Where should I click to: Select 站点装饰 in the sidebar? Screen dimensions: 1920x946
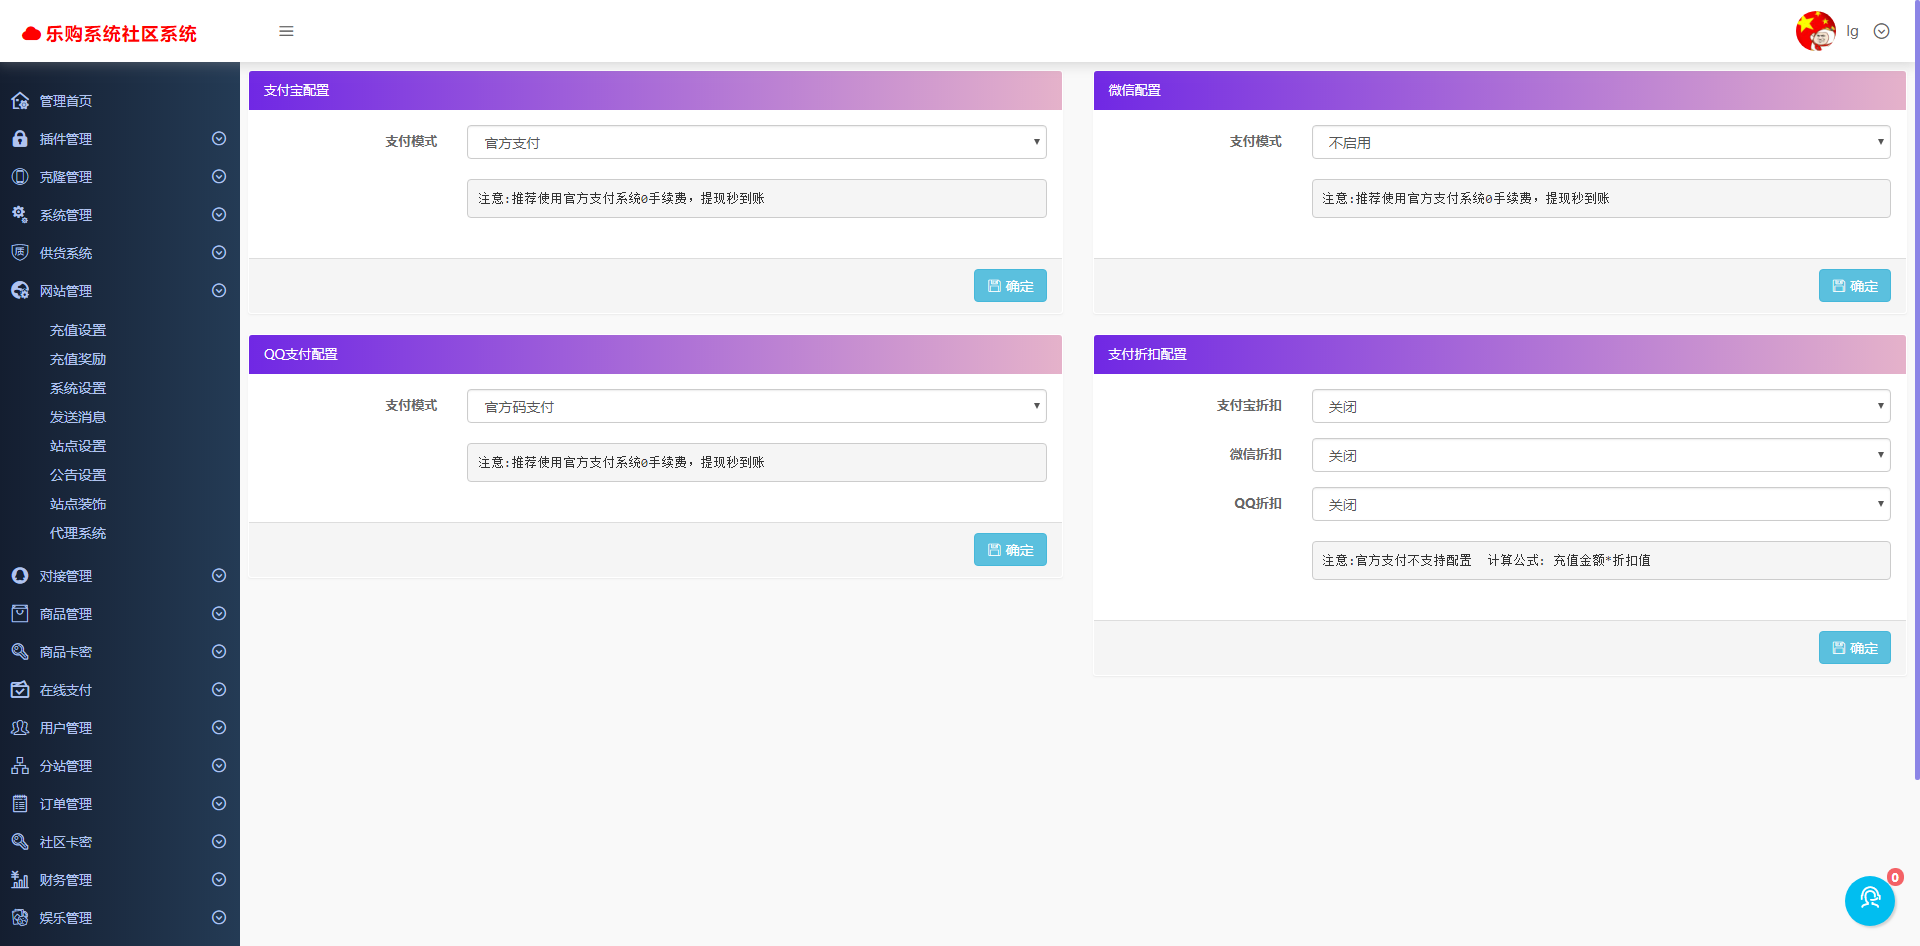[x=77, y=504]
